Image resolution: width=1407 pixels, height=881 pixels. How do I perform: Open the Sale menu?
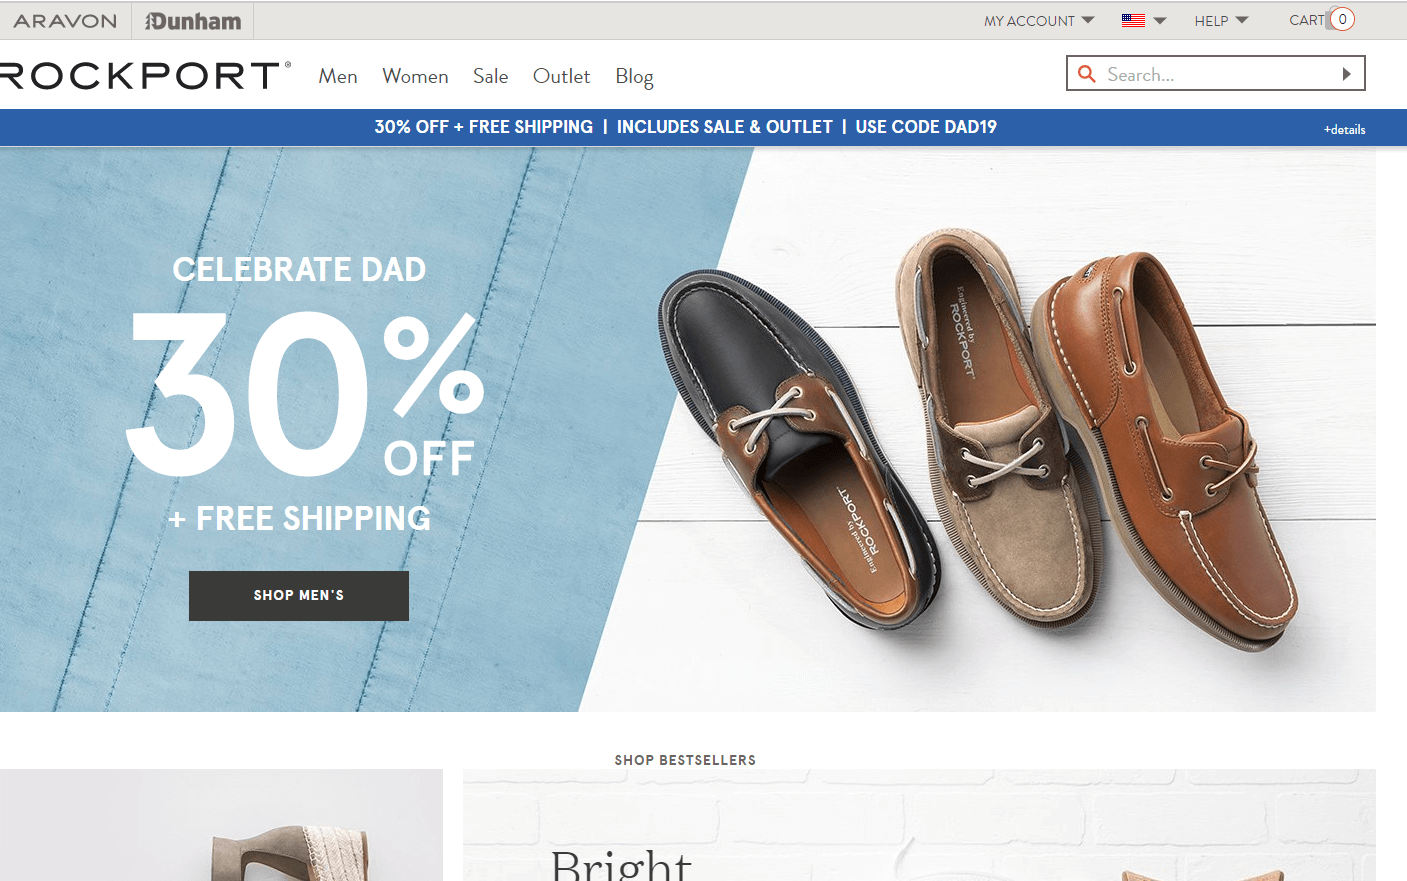(490, 76)
